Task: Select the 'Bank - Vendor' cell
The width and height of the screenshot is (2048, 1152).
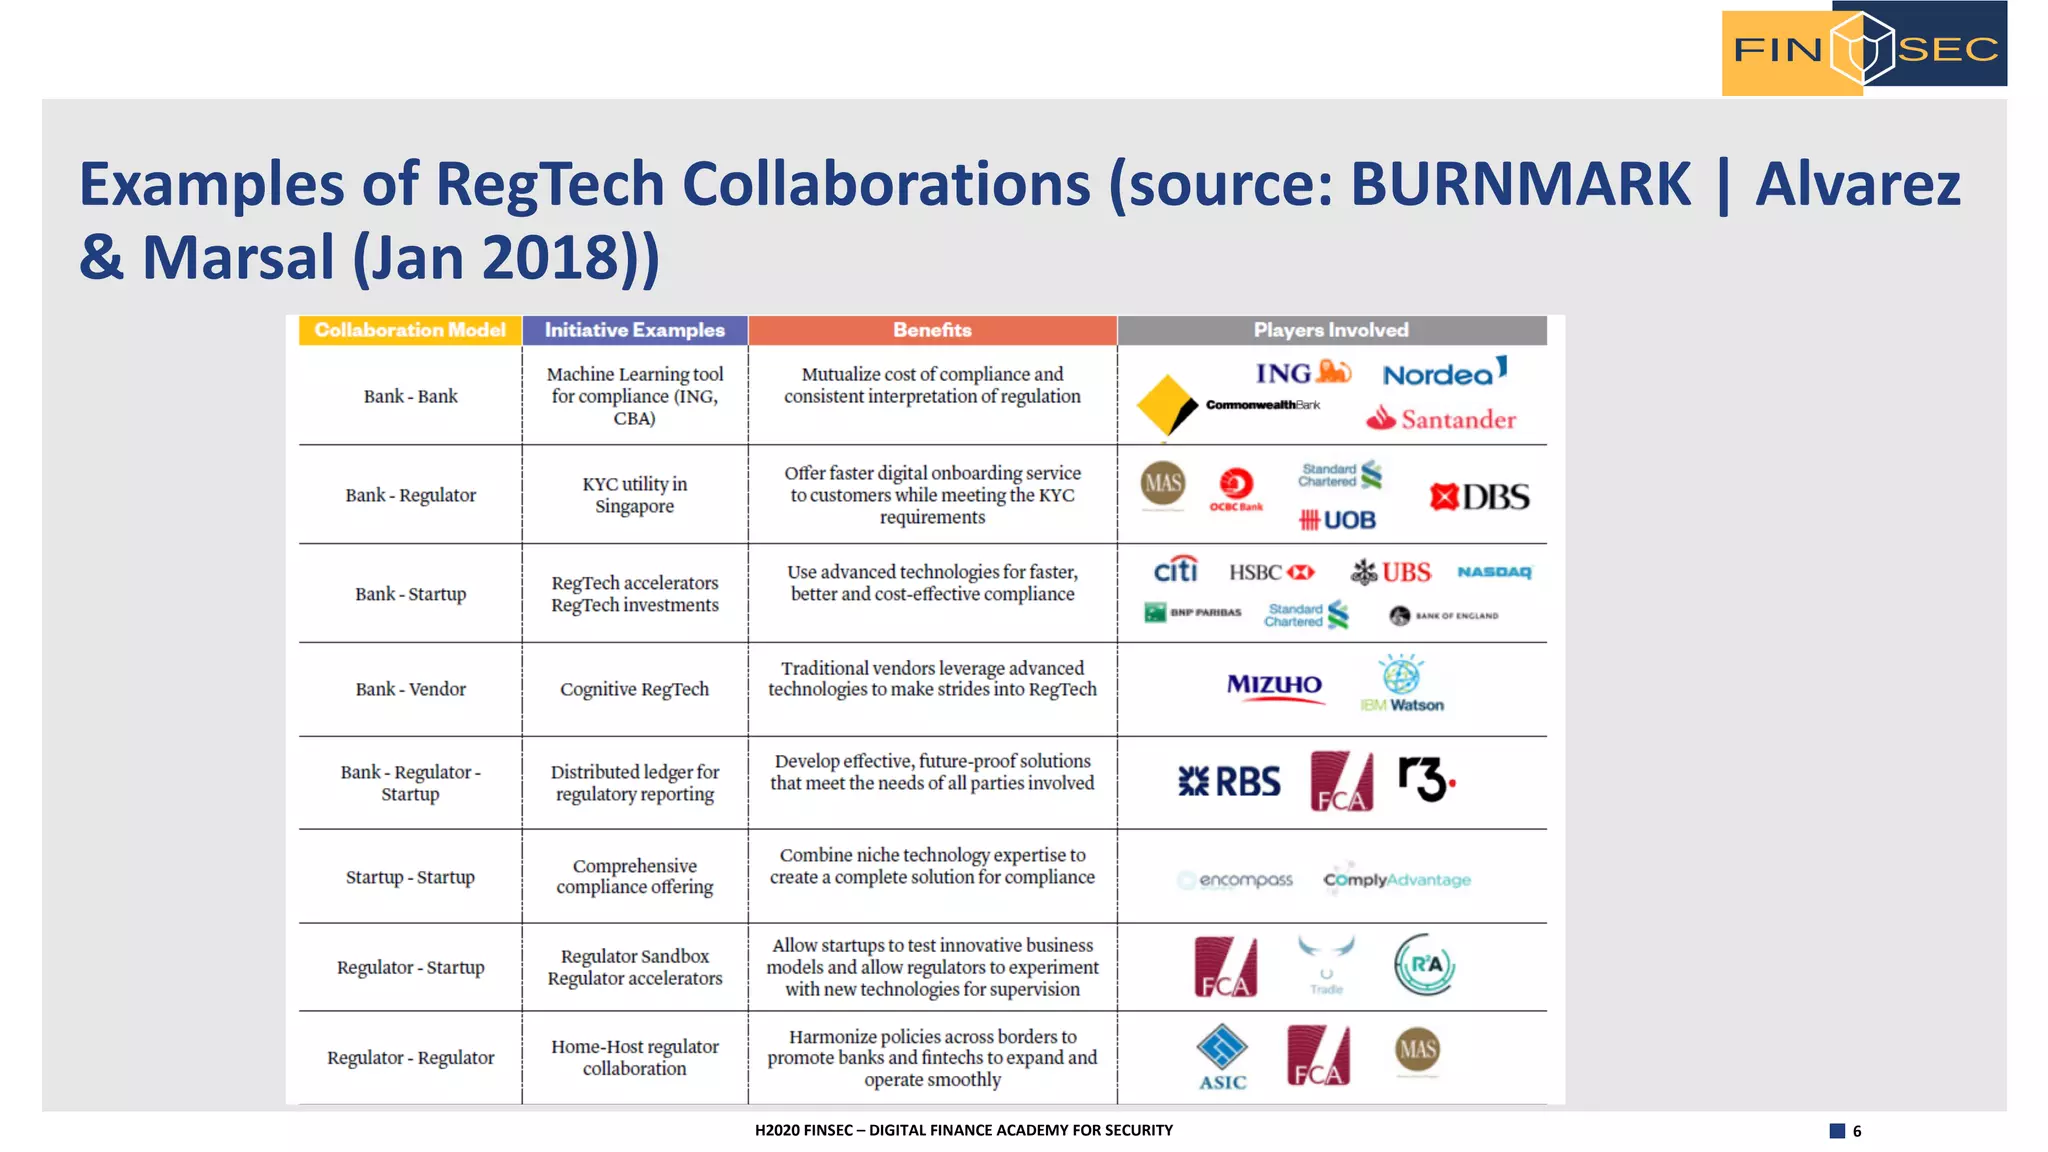Action: coord(410,689)
